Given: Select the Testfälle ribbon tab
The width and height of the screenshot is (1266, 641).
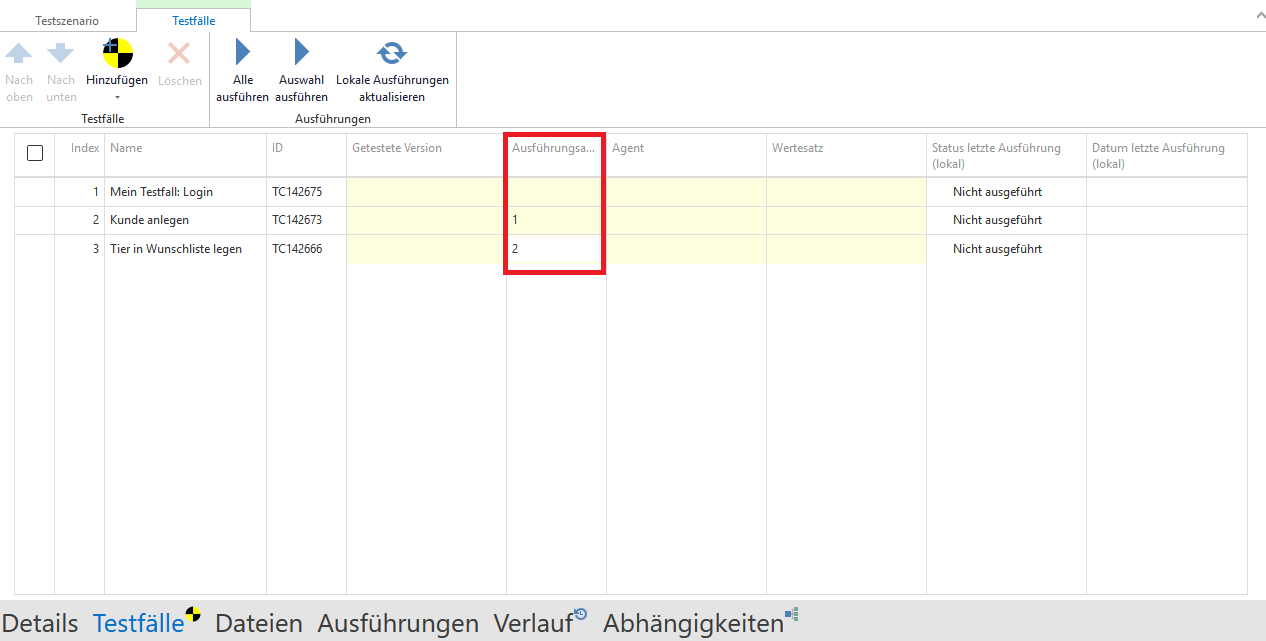Looking at the screenshot, I should (x=193, y=20).
